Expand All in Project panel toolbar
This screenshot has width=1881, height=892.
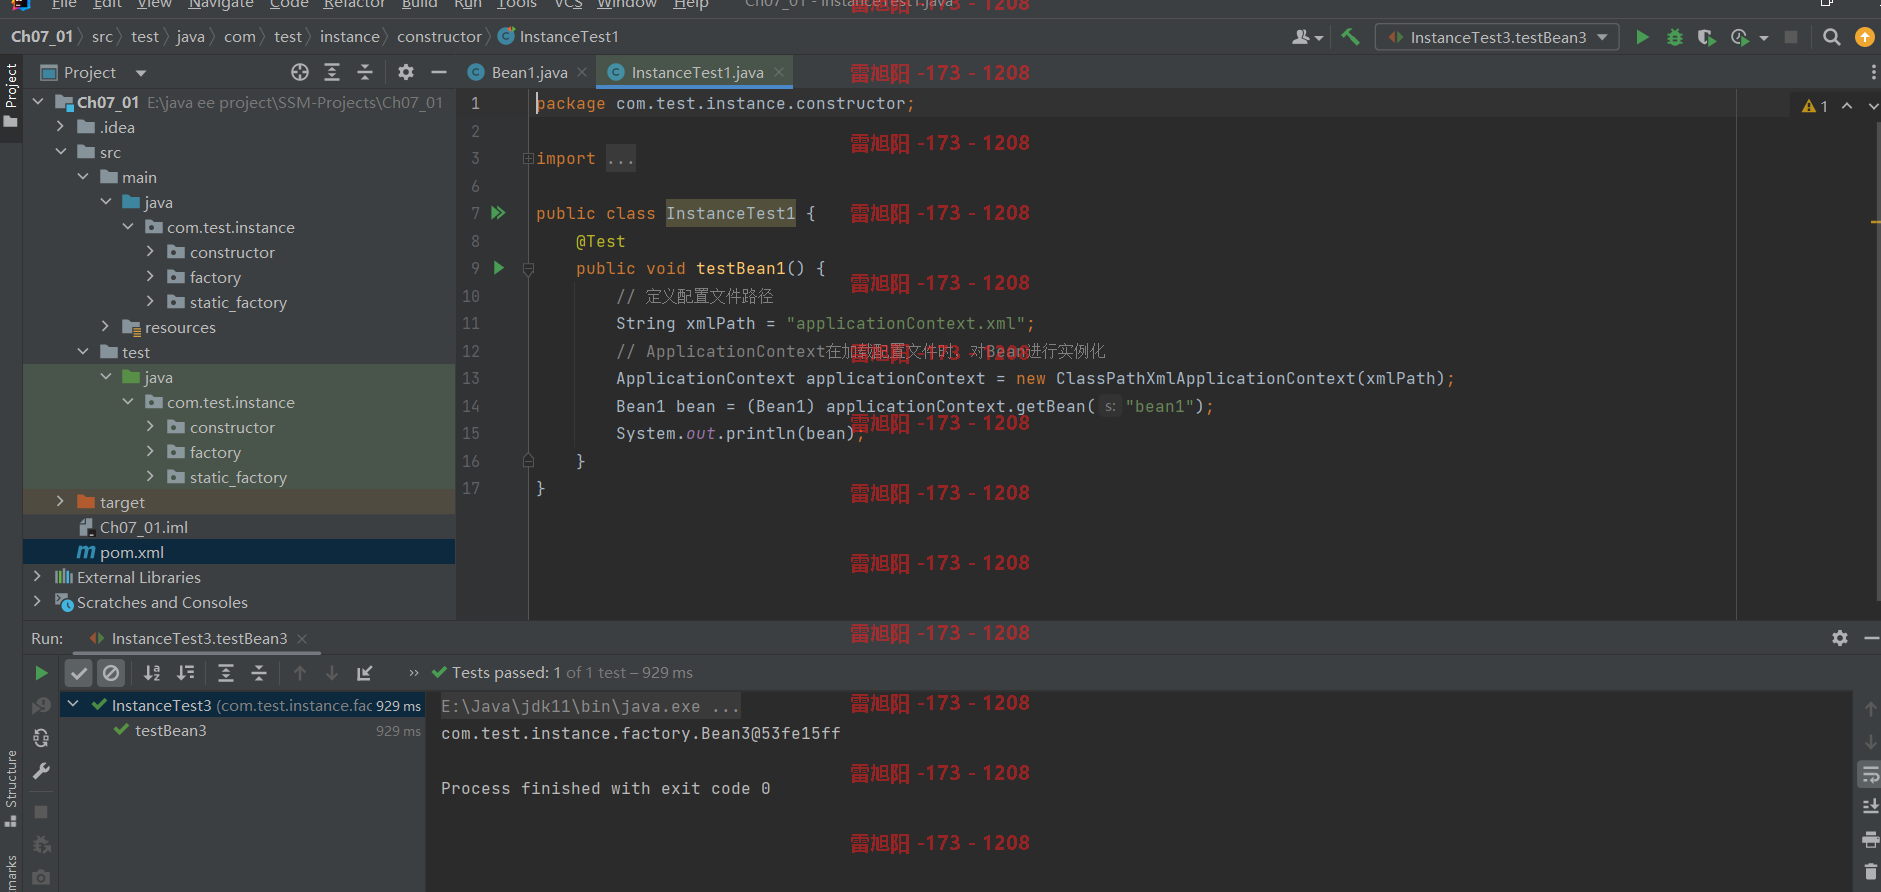click(x=332, y=72)
